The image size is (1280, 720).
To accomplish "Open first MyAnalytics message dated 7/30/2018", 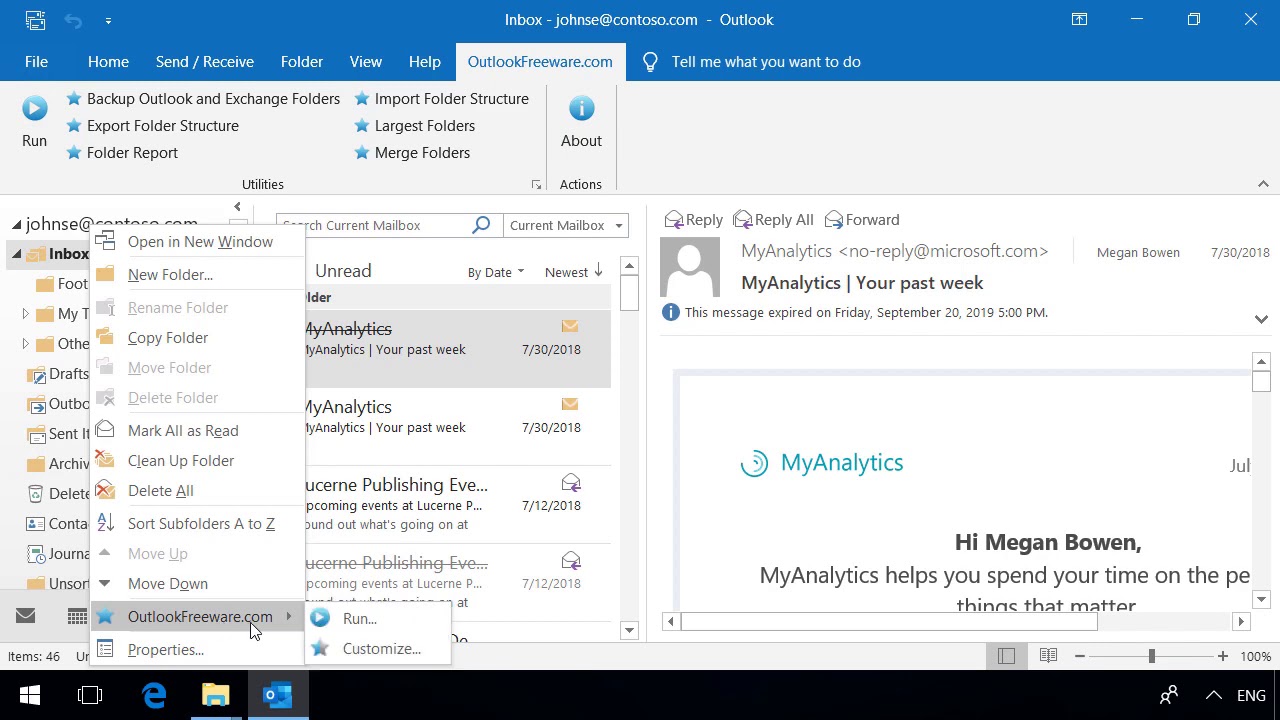I will 458,347.
